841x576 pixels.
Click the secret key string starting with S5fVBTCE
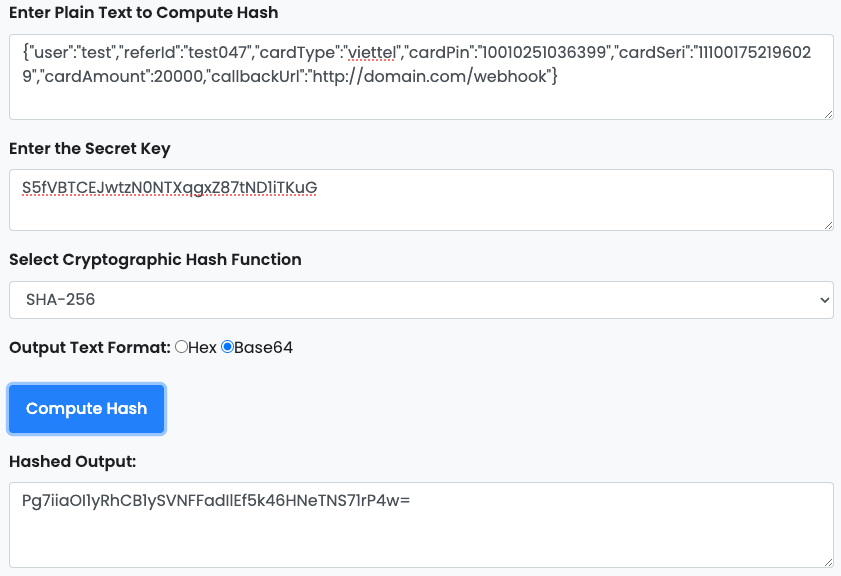pyautogui.click(x=169, y=186)
